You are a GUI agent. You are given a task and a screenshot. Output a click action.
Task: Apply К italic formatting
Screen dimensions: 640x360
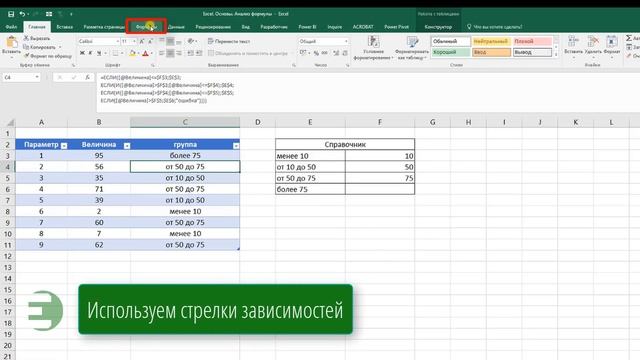pyautogui.click(x=90, y=53)
